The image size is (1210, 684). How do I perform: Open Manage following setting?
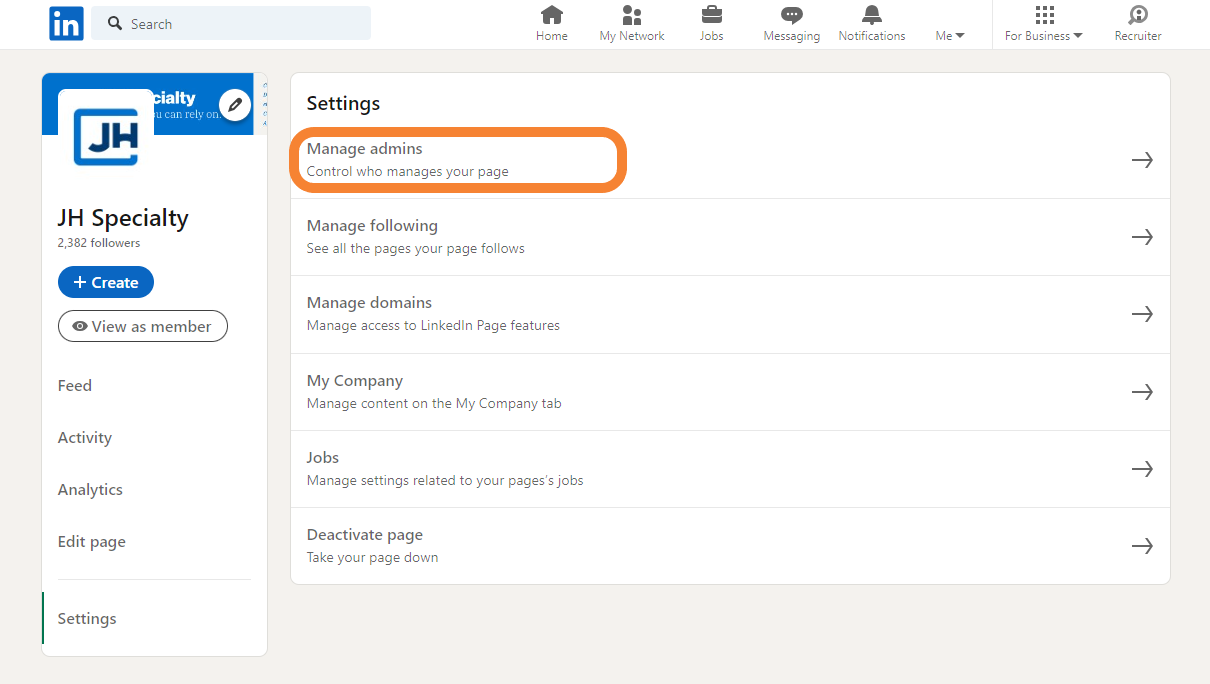coord(730,237)
